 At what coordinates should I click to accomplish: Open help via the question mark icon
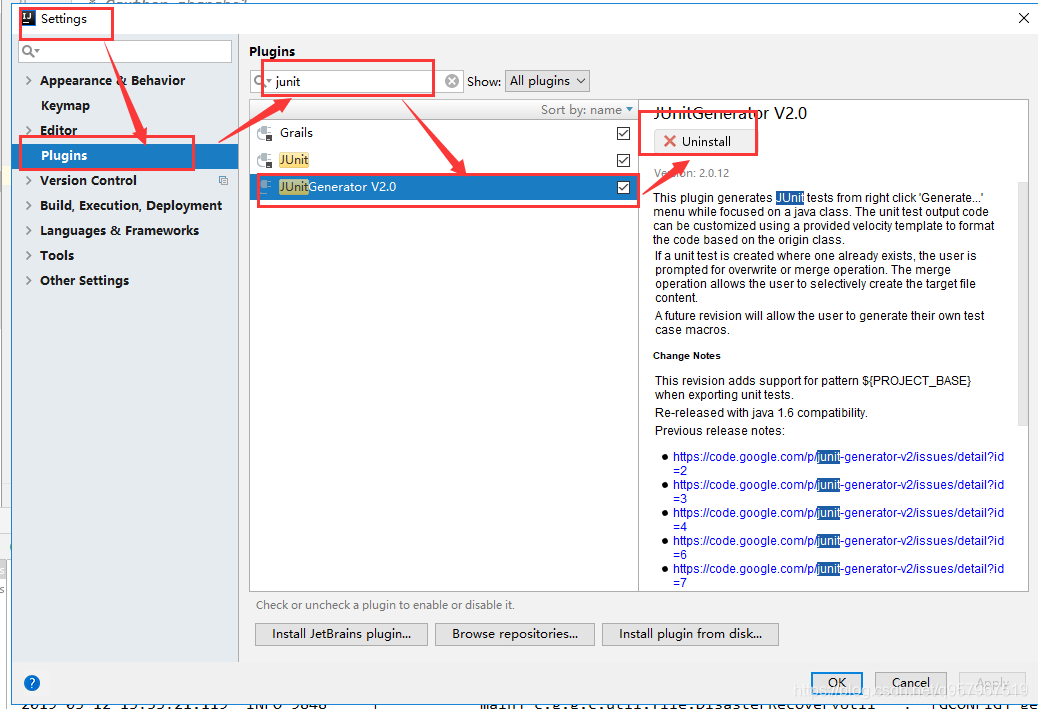pyautogui.click(x=32, y=683)
